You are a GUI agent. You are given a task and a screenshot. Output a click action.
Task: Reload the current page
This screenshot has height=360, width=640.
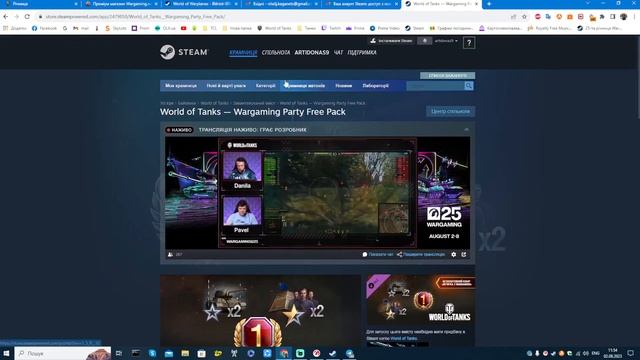pos(27,17)
